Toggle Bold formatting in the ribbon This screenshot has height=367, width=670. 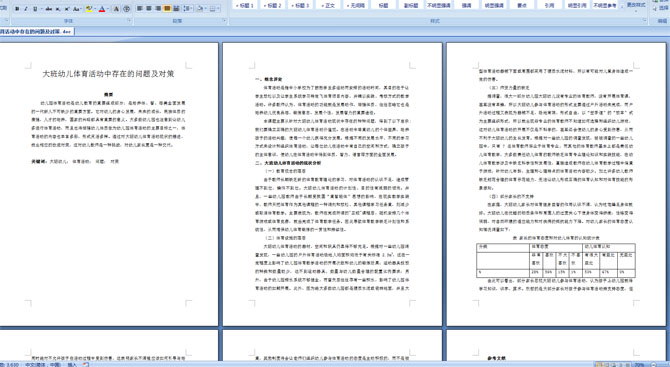click(17, 9)
